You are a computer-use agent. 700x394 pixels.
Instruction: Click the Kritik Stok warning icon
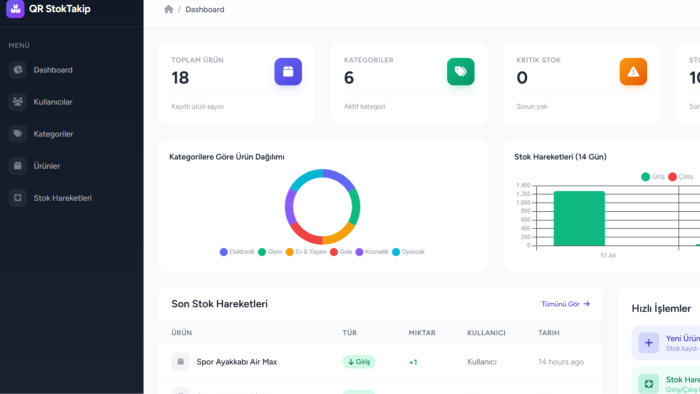coord(633,71)
